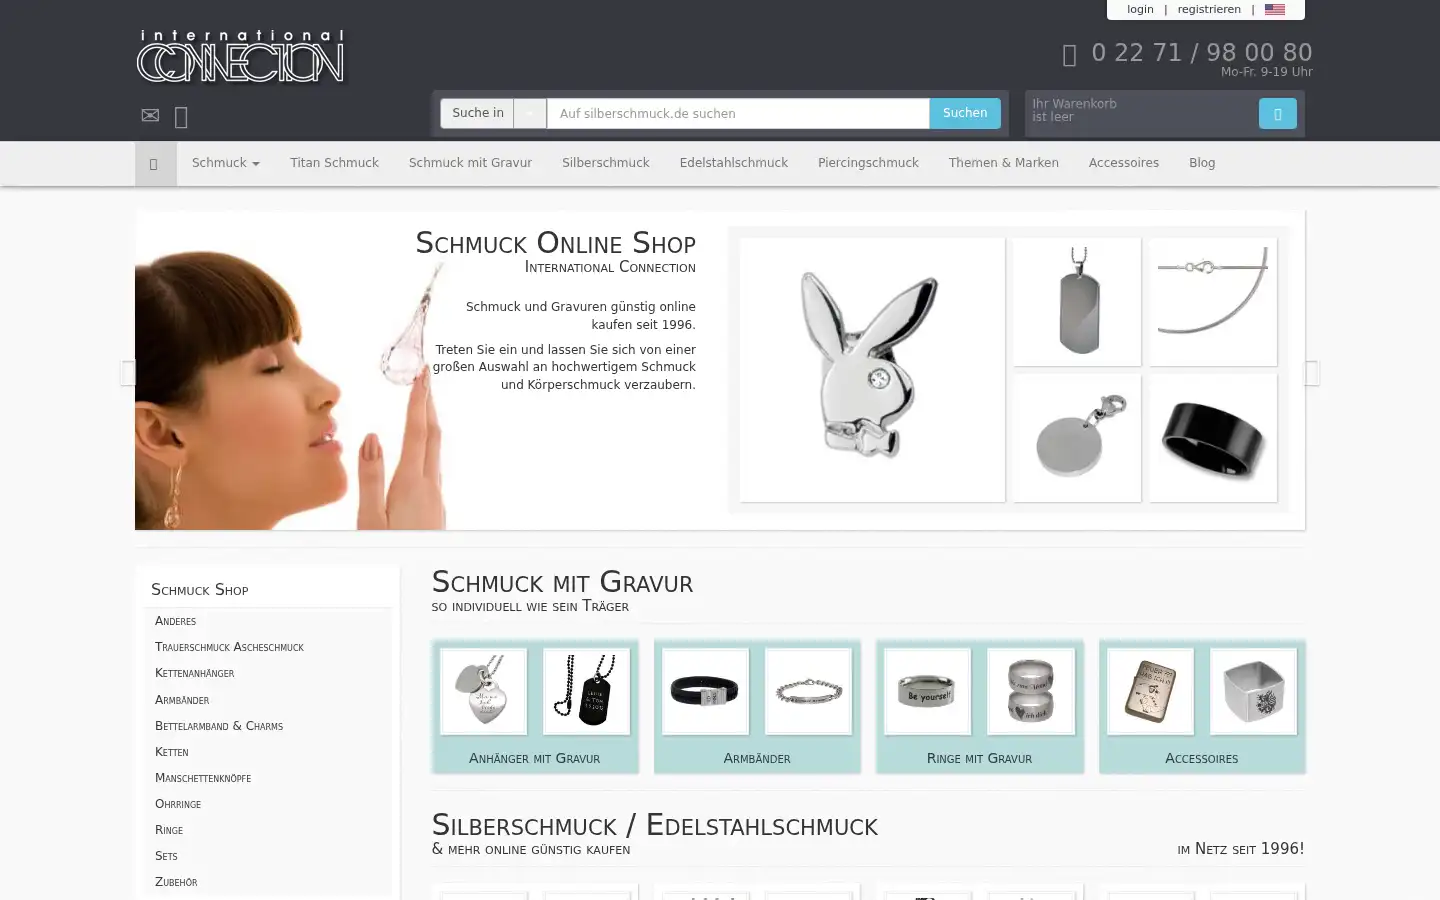This screenshot has width=1440, height=900.
Task: Click the 'Schmuck Shop' sidebar heading
Action: coord(200,590)
